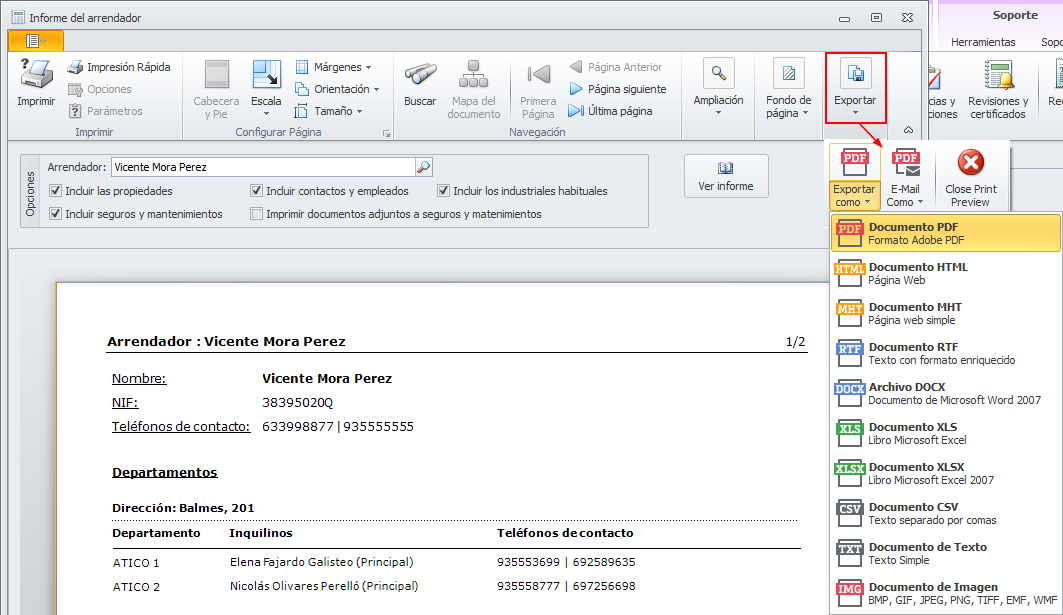Image resolution: width=1063 pixels, height=615 pixels.
Task: Jump to Última página
Action: (610, 111)
